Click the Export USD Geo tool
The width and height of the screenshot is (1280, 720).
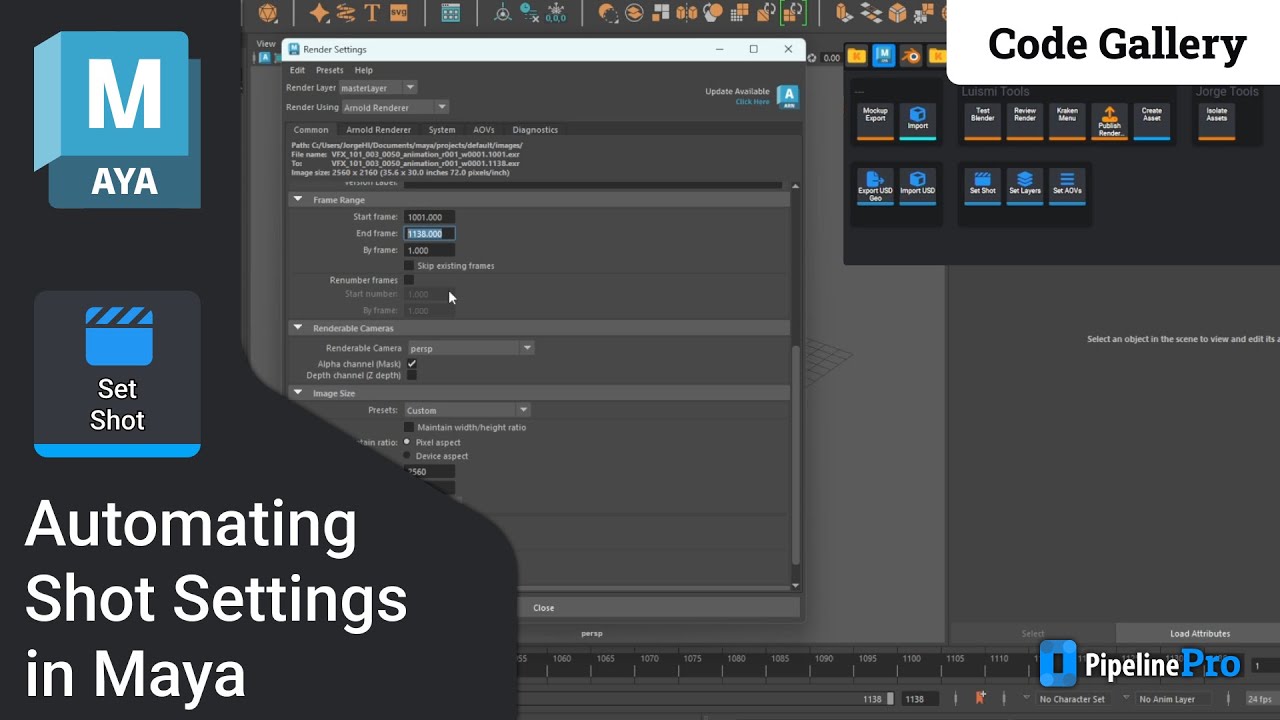[875, 186]
